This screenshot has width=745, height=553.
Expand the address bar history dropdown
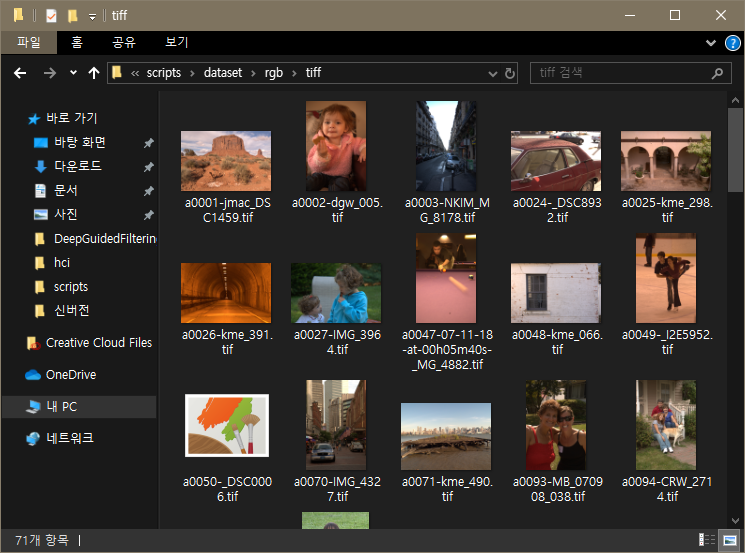pyautogui.click(x=493, y=74)
